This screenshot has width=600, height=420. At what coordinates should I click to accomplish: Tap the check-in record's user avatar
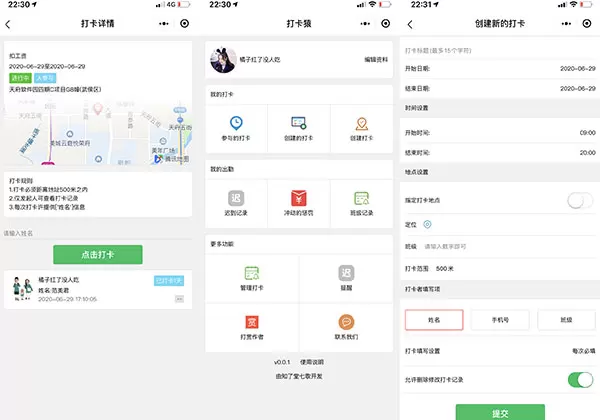point(23,289)
